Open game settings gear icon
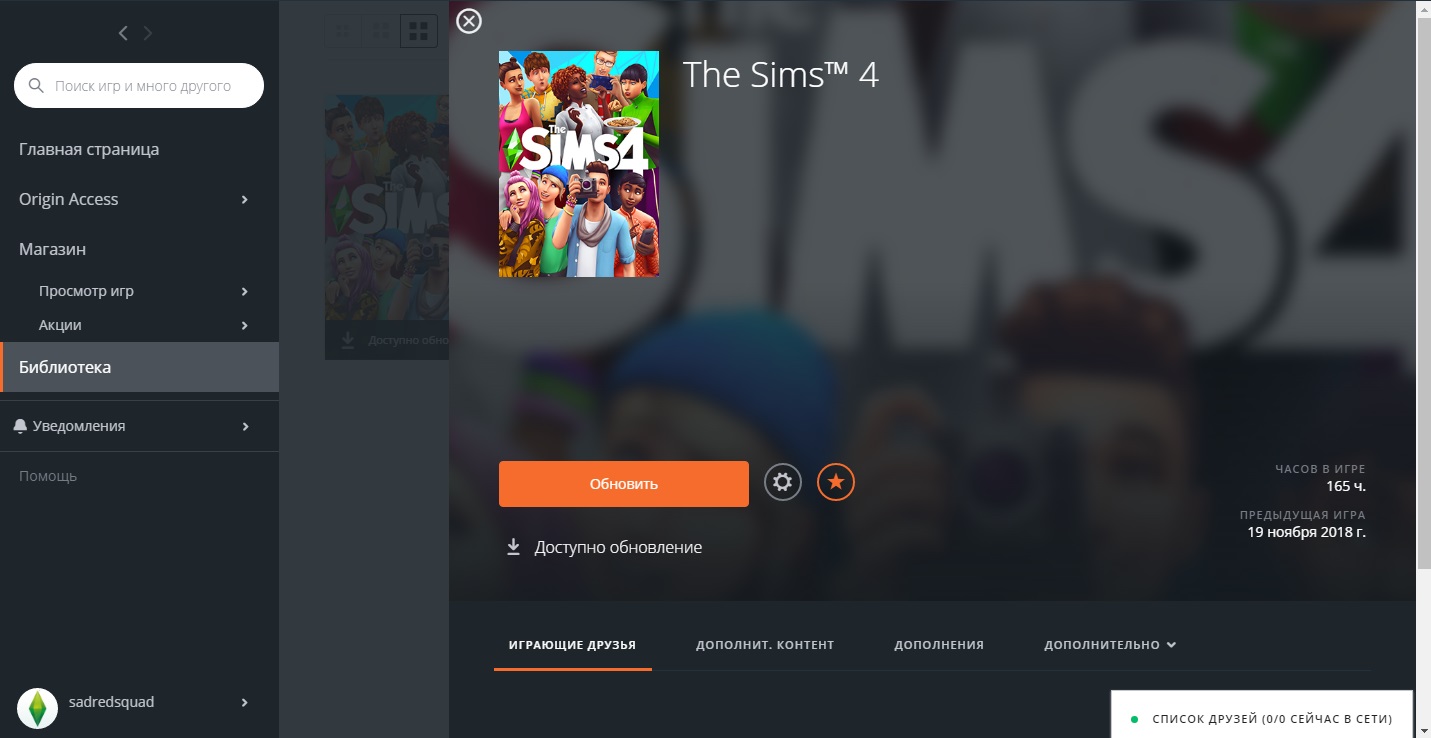 coord(783,483)
